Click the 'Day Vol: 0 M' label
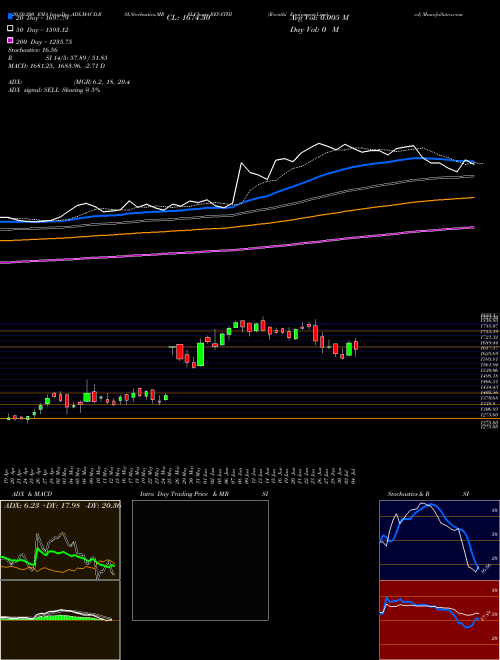 314,29
